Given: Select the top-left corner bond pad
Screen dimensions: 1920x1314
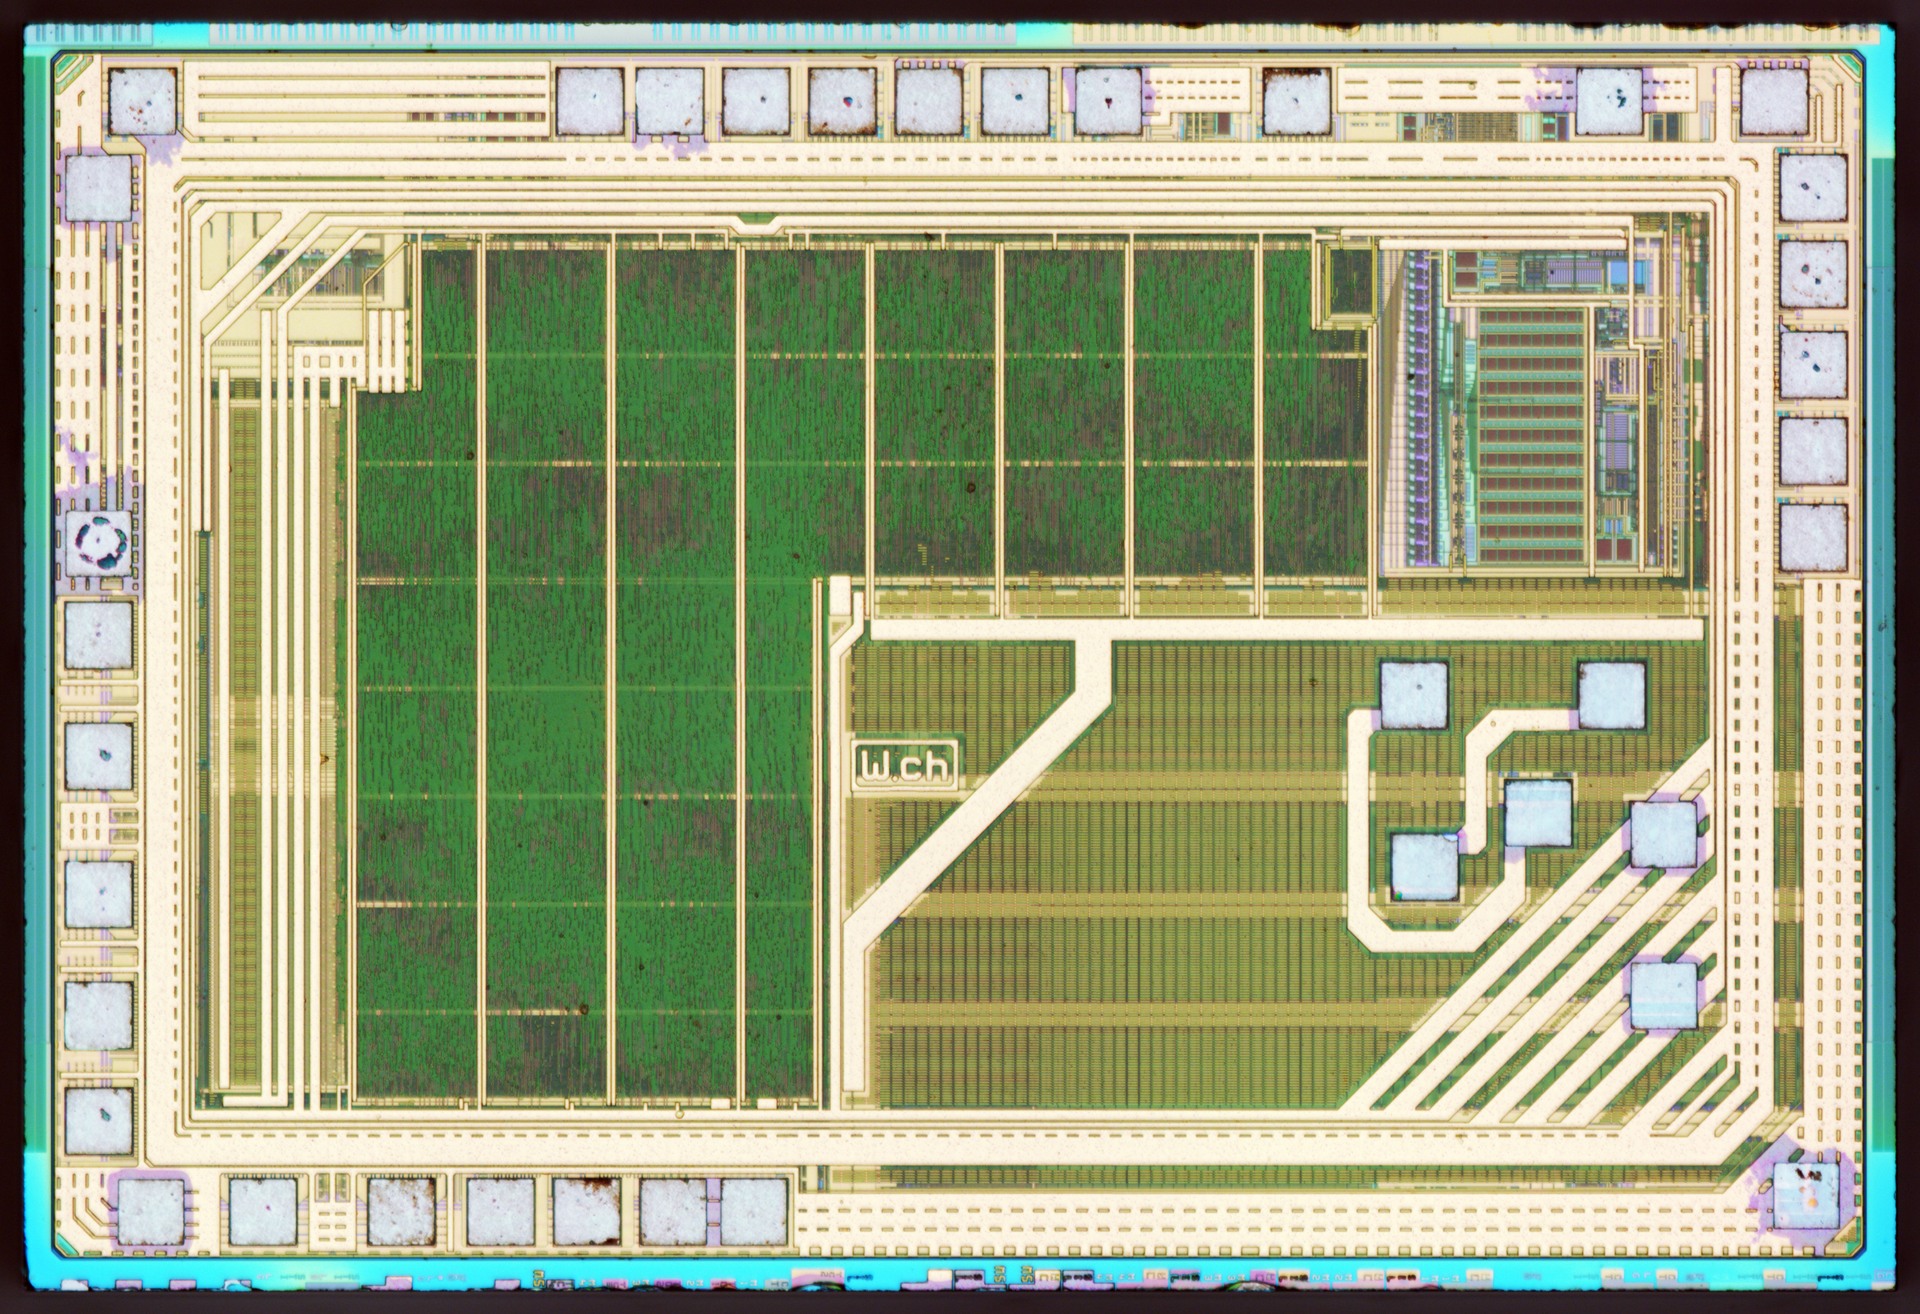Looking at the screenshot, I should point(142,101).
